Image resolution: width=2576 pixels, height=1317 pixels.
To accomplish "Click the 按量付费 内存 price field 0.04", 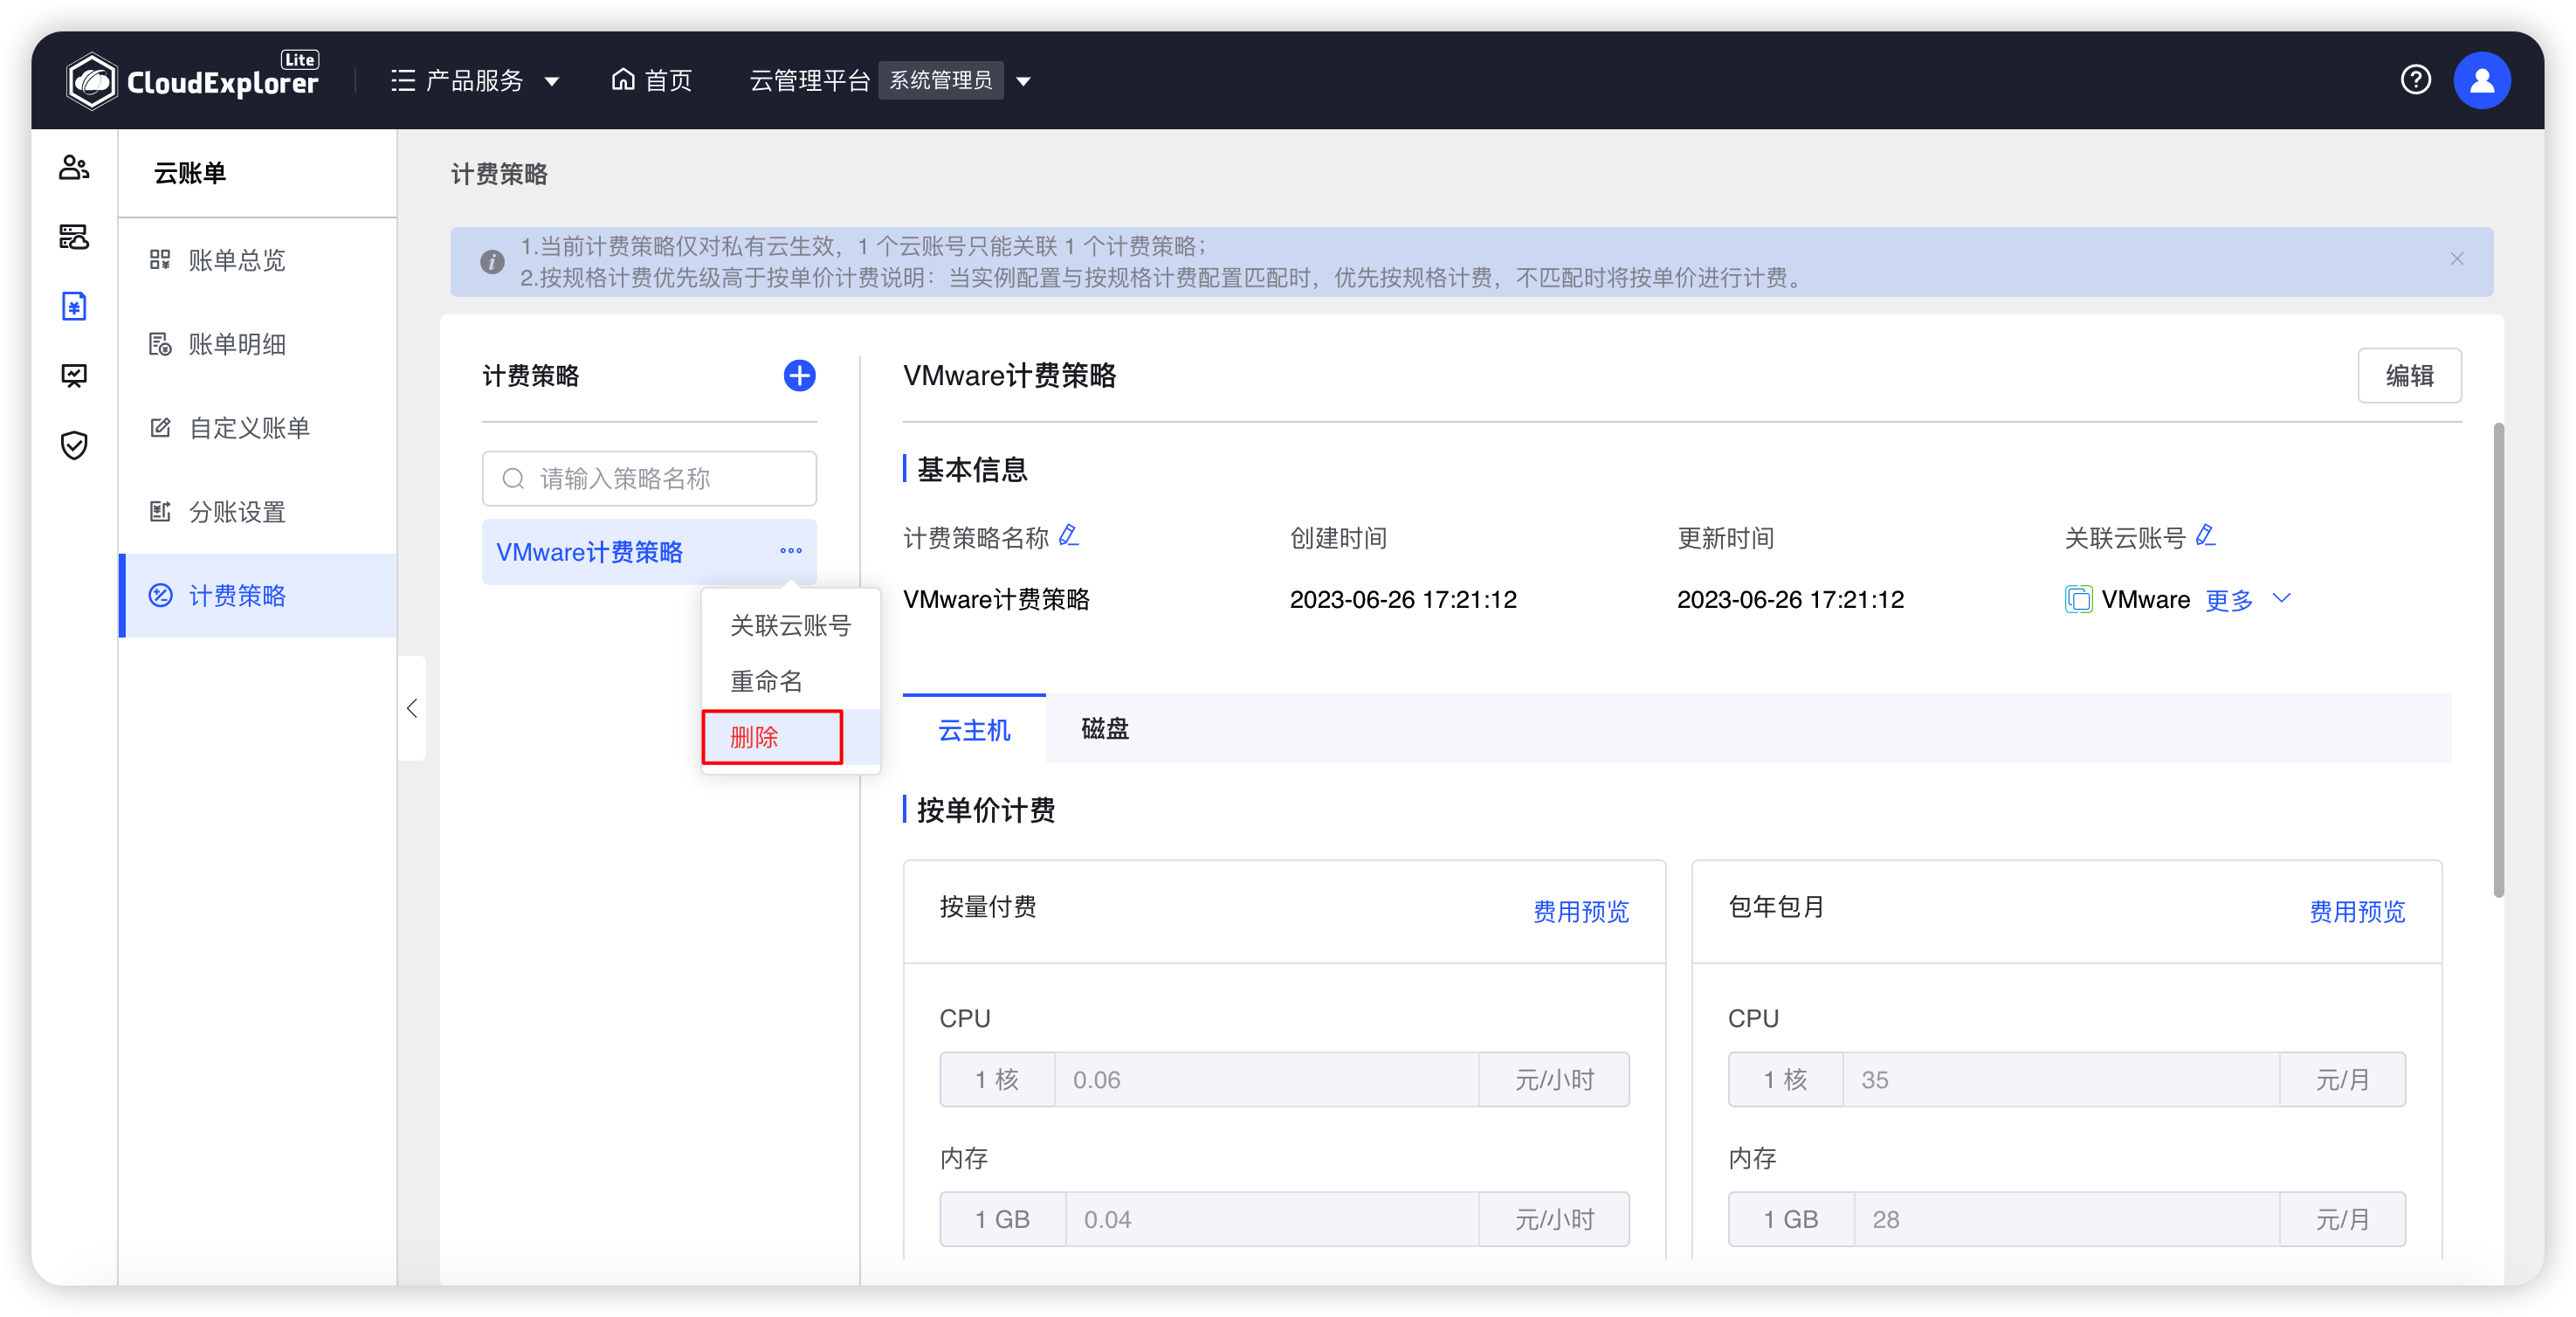I will (1272, 1219).
